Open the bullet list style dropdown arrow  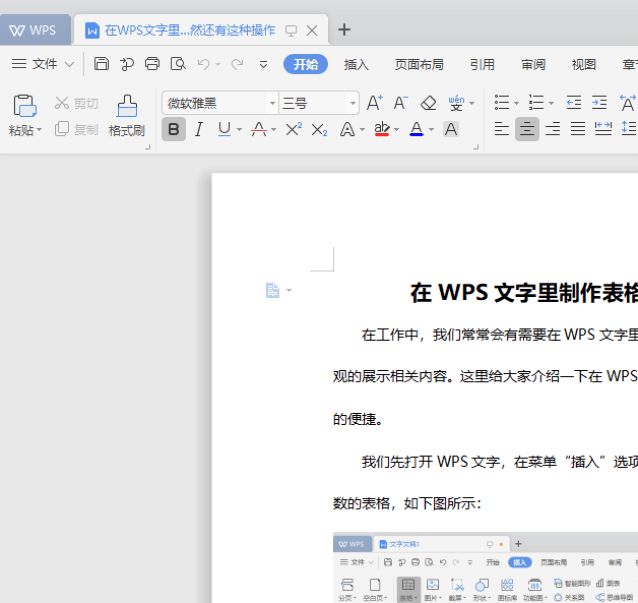point(516,103)
